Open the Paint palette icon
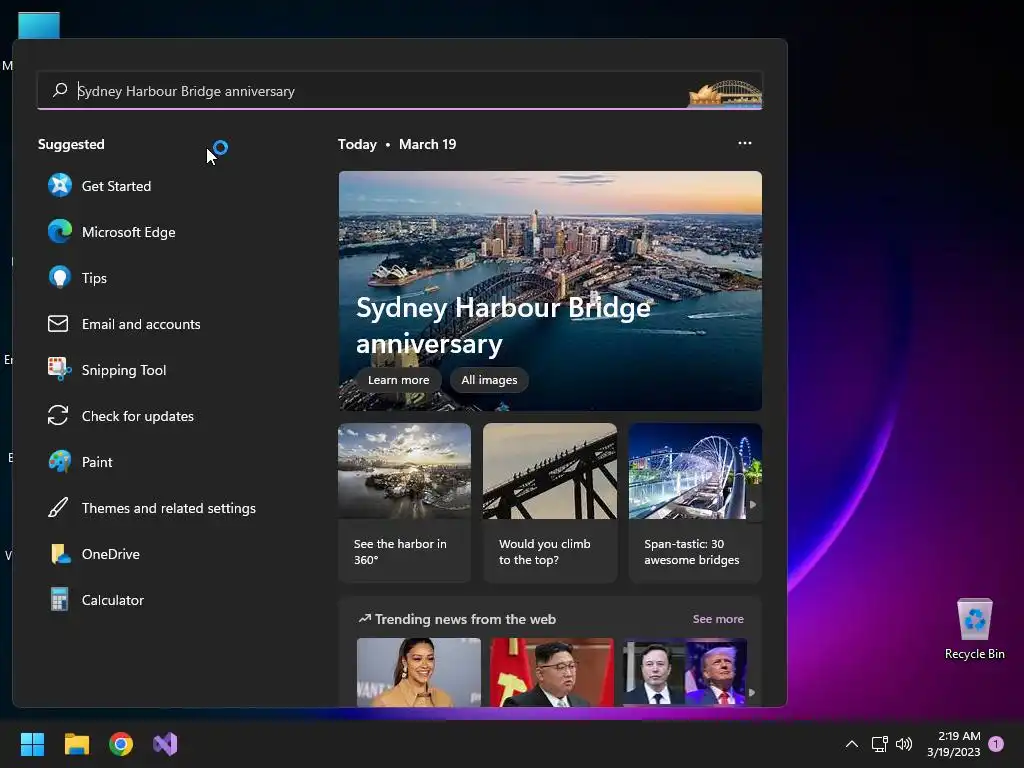Viewport: 1024px width, 768px height. (59, 462)
